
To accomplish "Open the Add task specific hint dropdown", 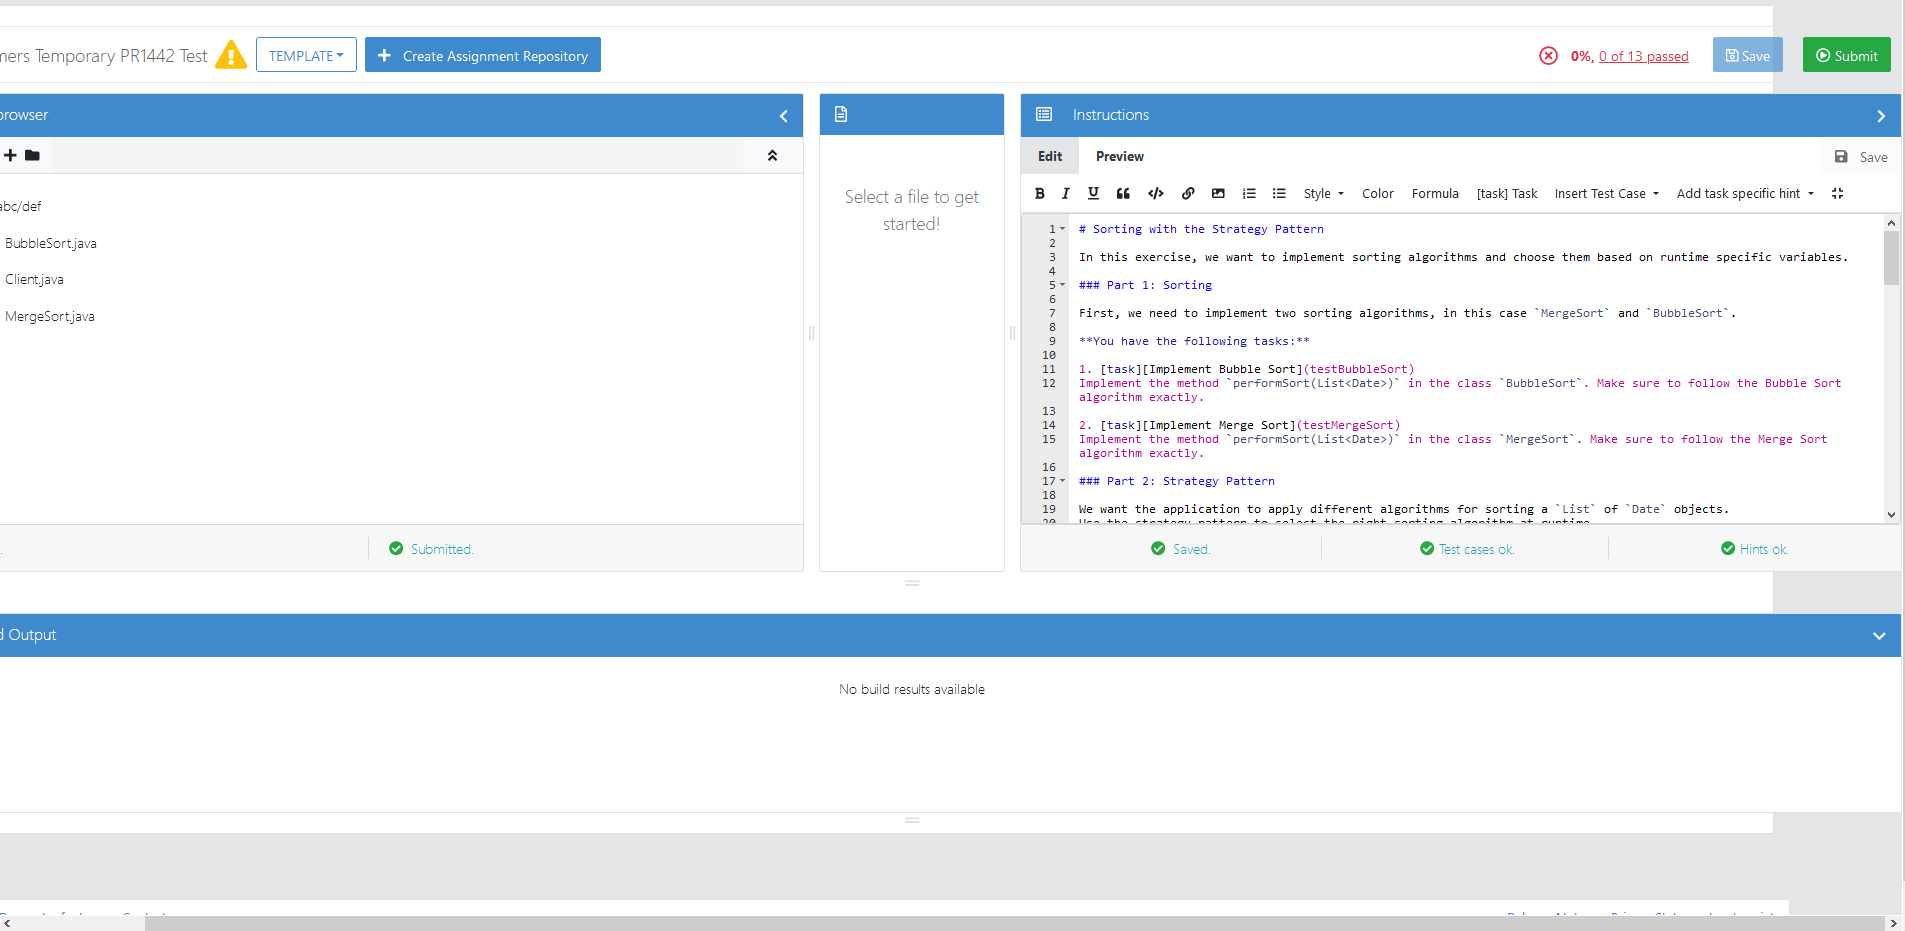I will [x=1745, y=194].
